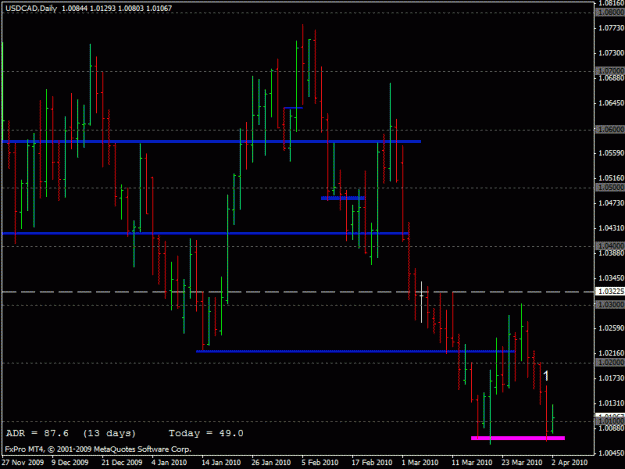Select the long blue line near 1.04200
The height and width of the screenshot is (469, 625).
point(206,234)
